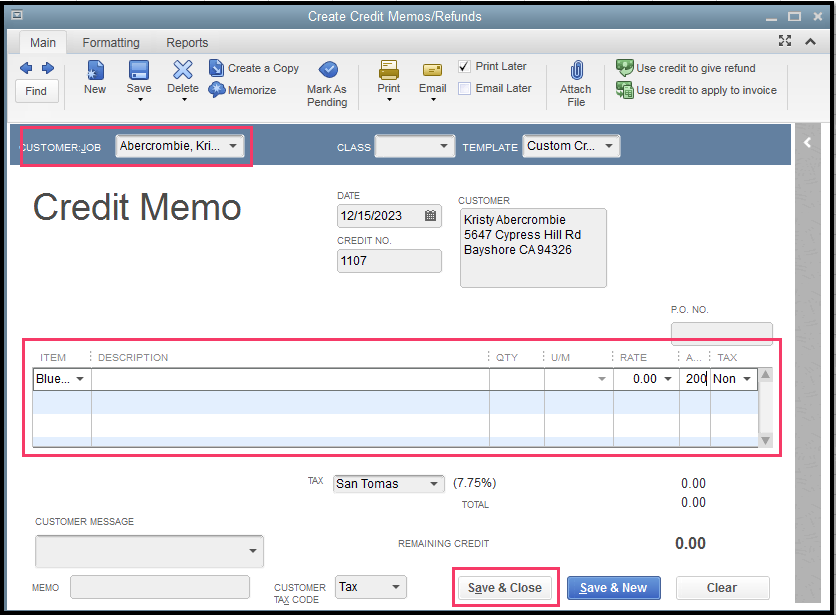Click the New transaction icon
Viewport: 836px width, 615px height.
click(95, 70)
